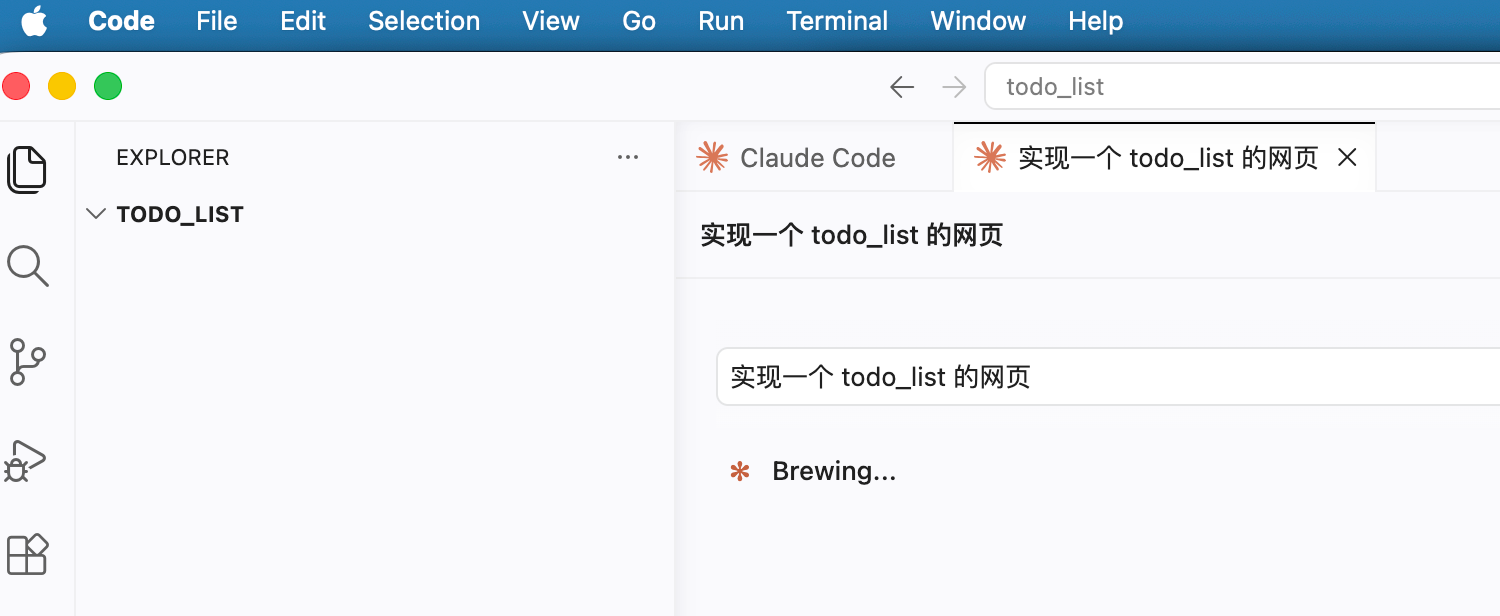This screenshot has width=1500, height=616.
Task: Click the todo_list command center search box
Action: pos(1242,87)
